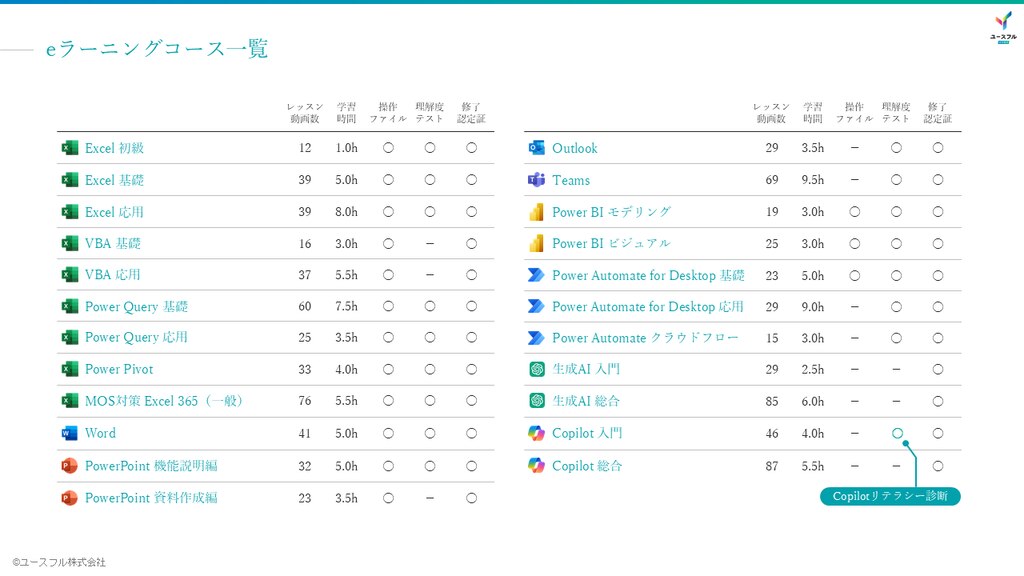Click the ユースフル company logo
This screenshot has width=1024, height=576.
click(1003, 27)
